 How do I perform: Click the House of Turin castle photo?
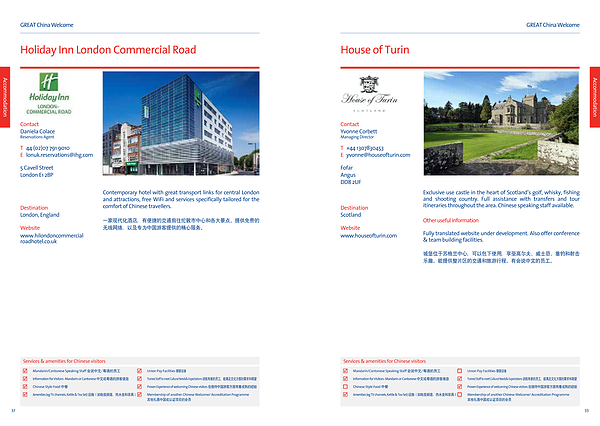(x=501, y=123)
